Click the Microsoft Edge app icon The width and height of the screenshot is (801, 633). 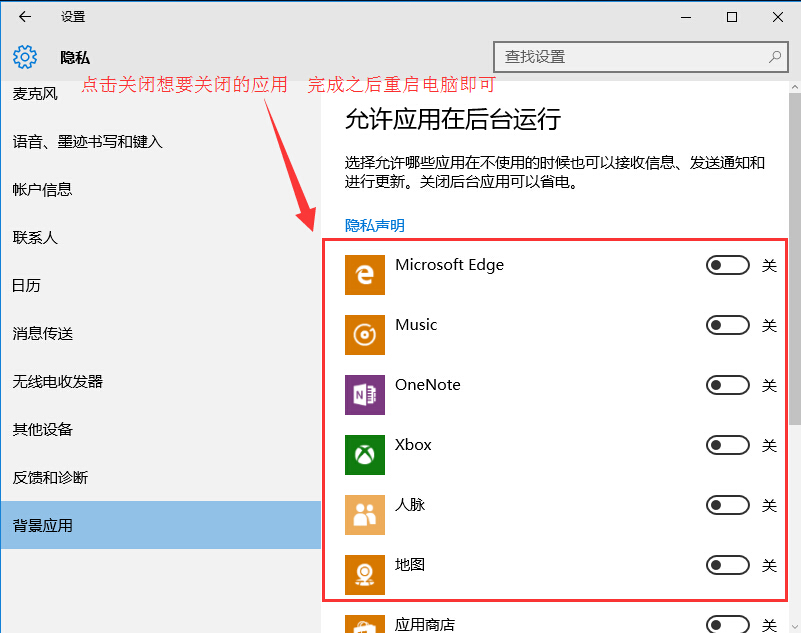(365, 275)
